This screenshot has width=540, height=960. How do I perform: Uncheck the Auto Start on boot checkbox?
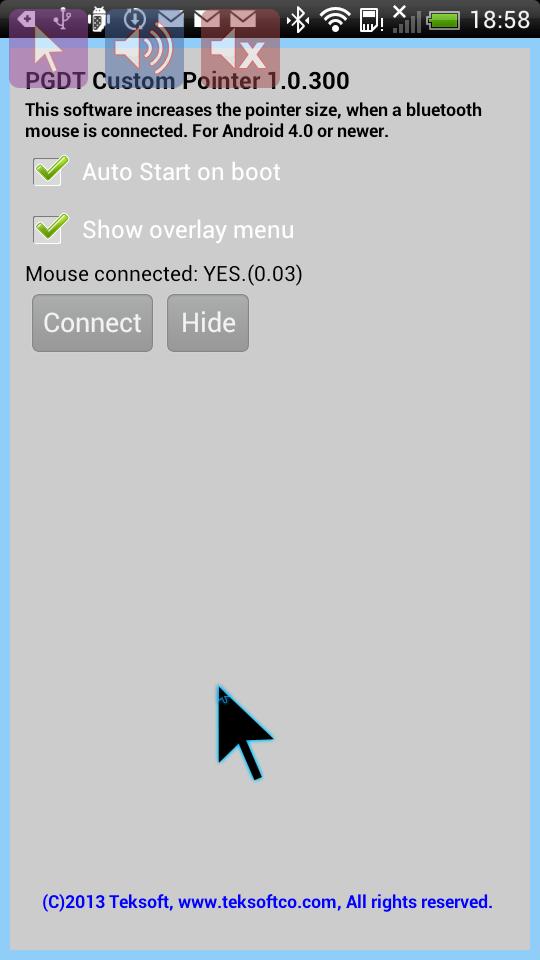[x=48, y=171]
